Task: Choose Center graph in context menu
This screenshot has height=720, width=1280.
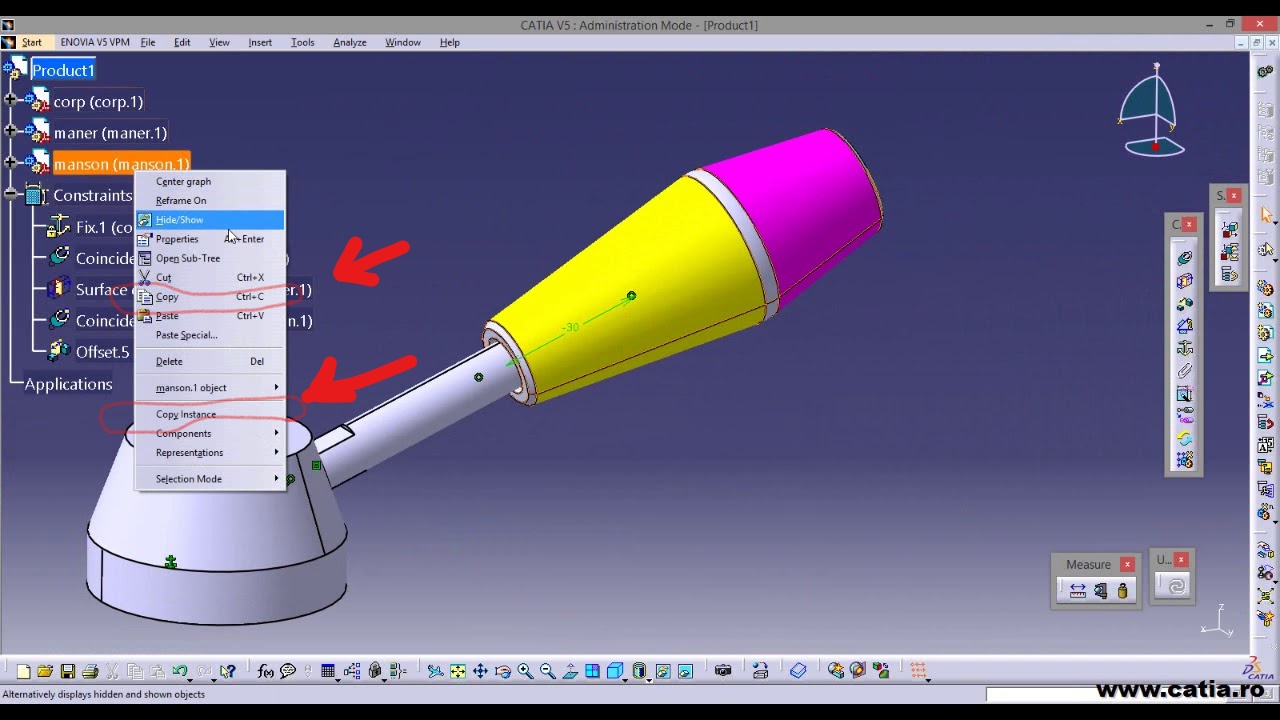Action: [210, 182]
